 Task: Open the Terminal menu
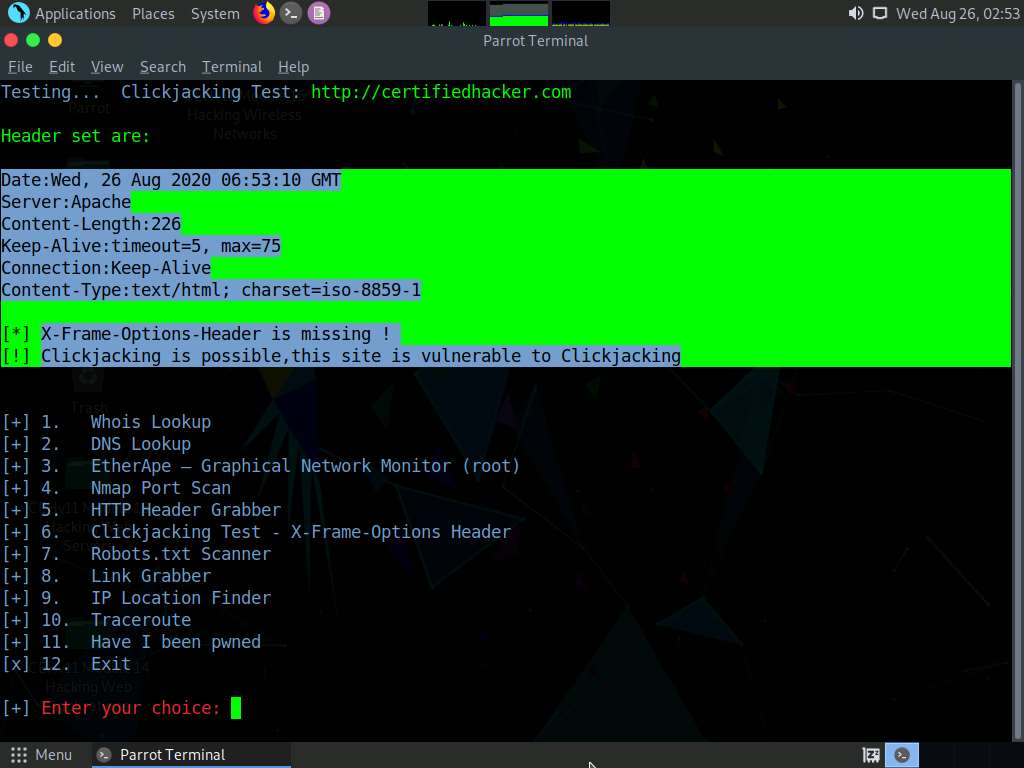232,67
